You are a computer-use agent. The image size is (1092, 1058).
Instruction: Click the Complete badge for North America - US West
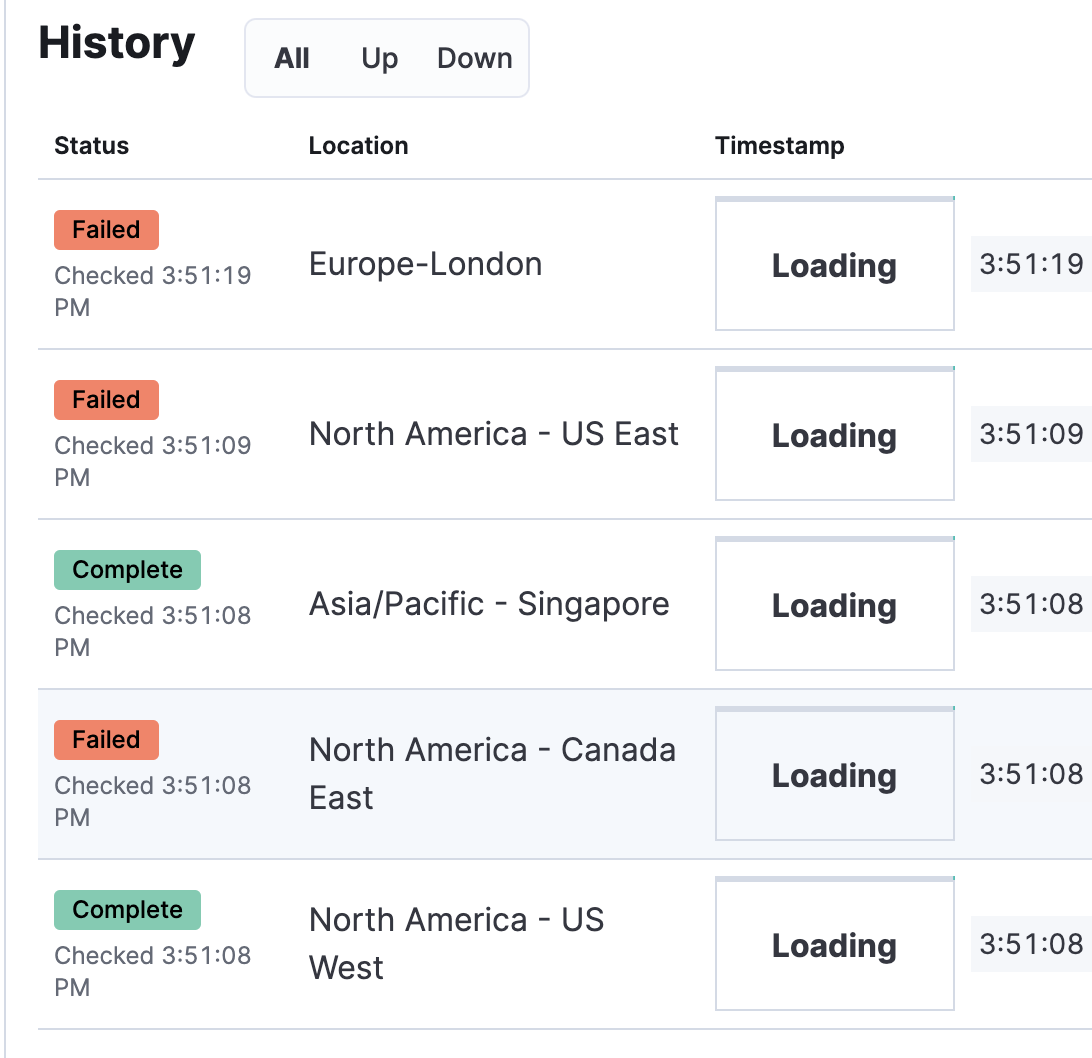(x=127, y=910)
